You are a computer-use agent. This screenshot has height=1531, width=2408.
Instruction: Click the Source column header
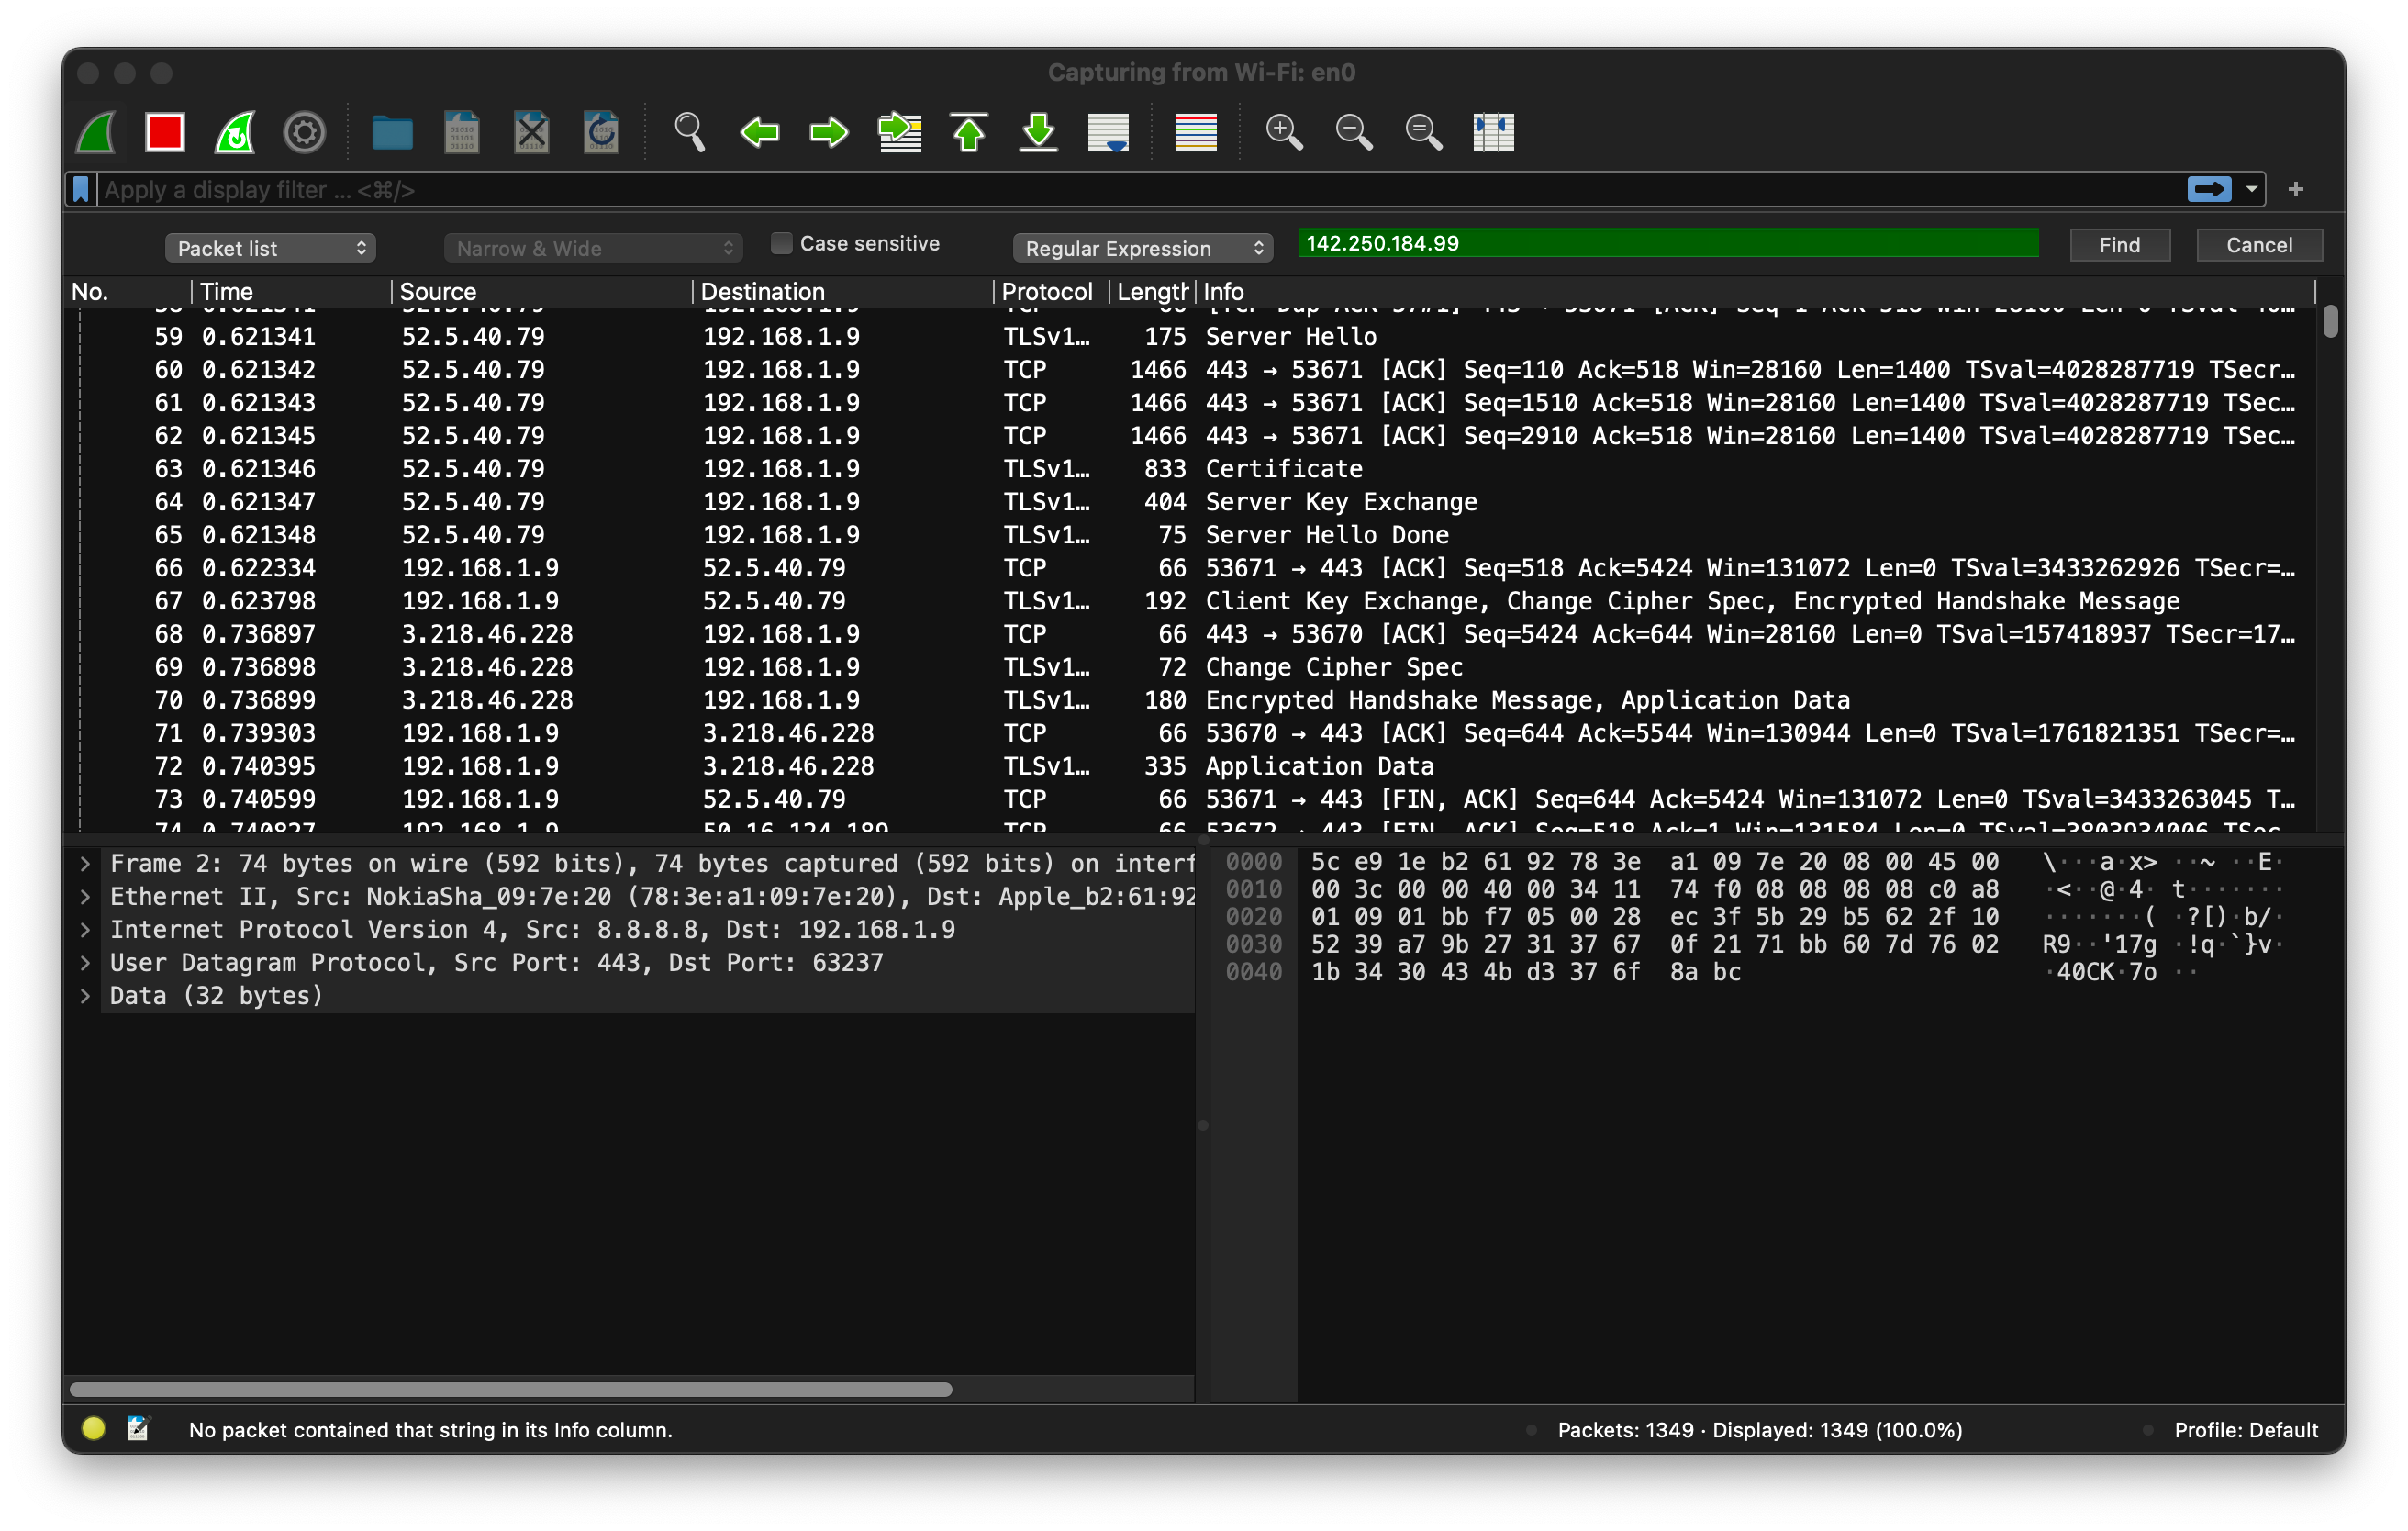point(438,292)
